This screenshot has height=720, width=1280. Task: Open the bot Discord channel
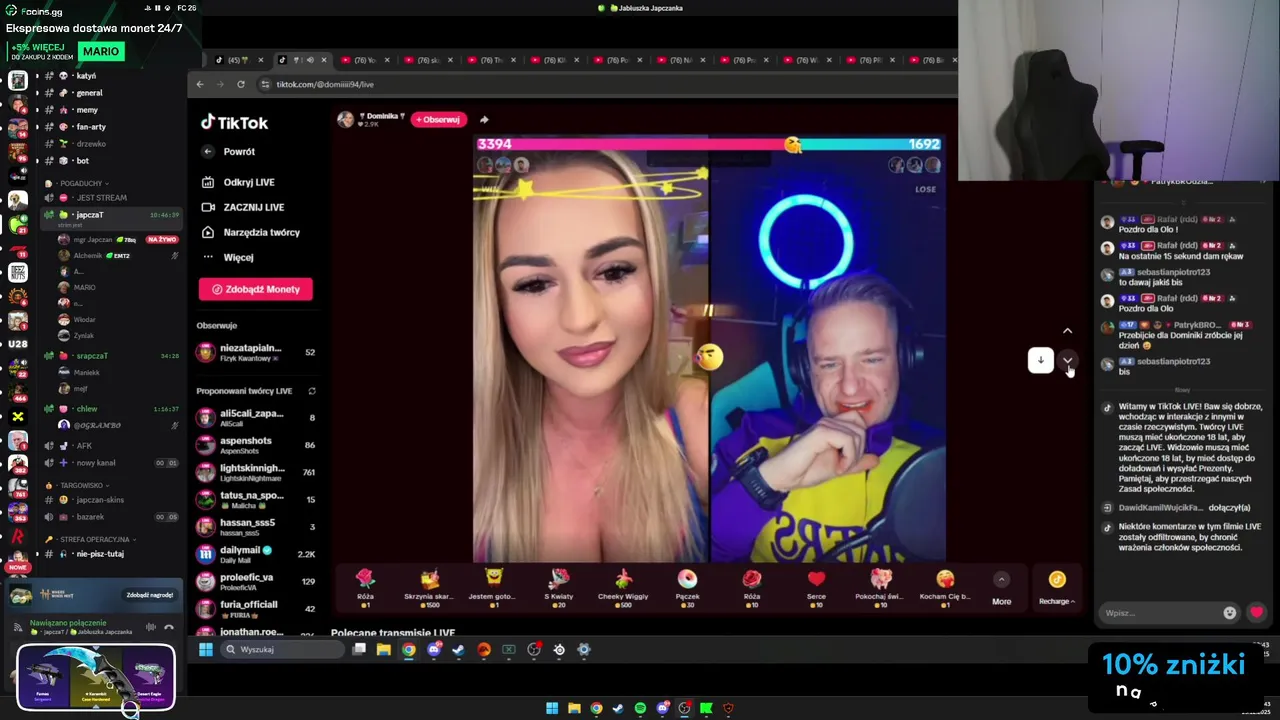82,161
